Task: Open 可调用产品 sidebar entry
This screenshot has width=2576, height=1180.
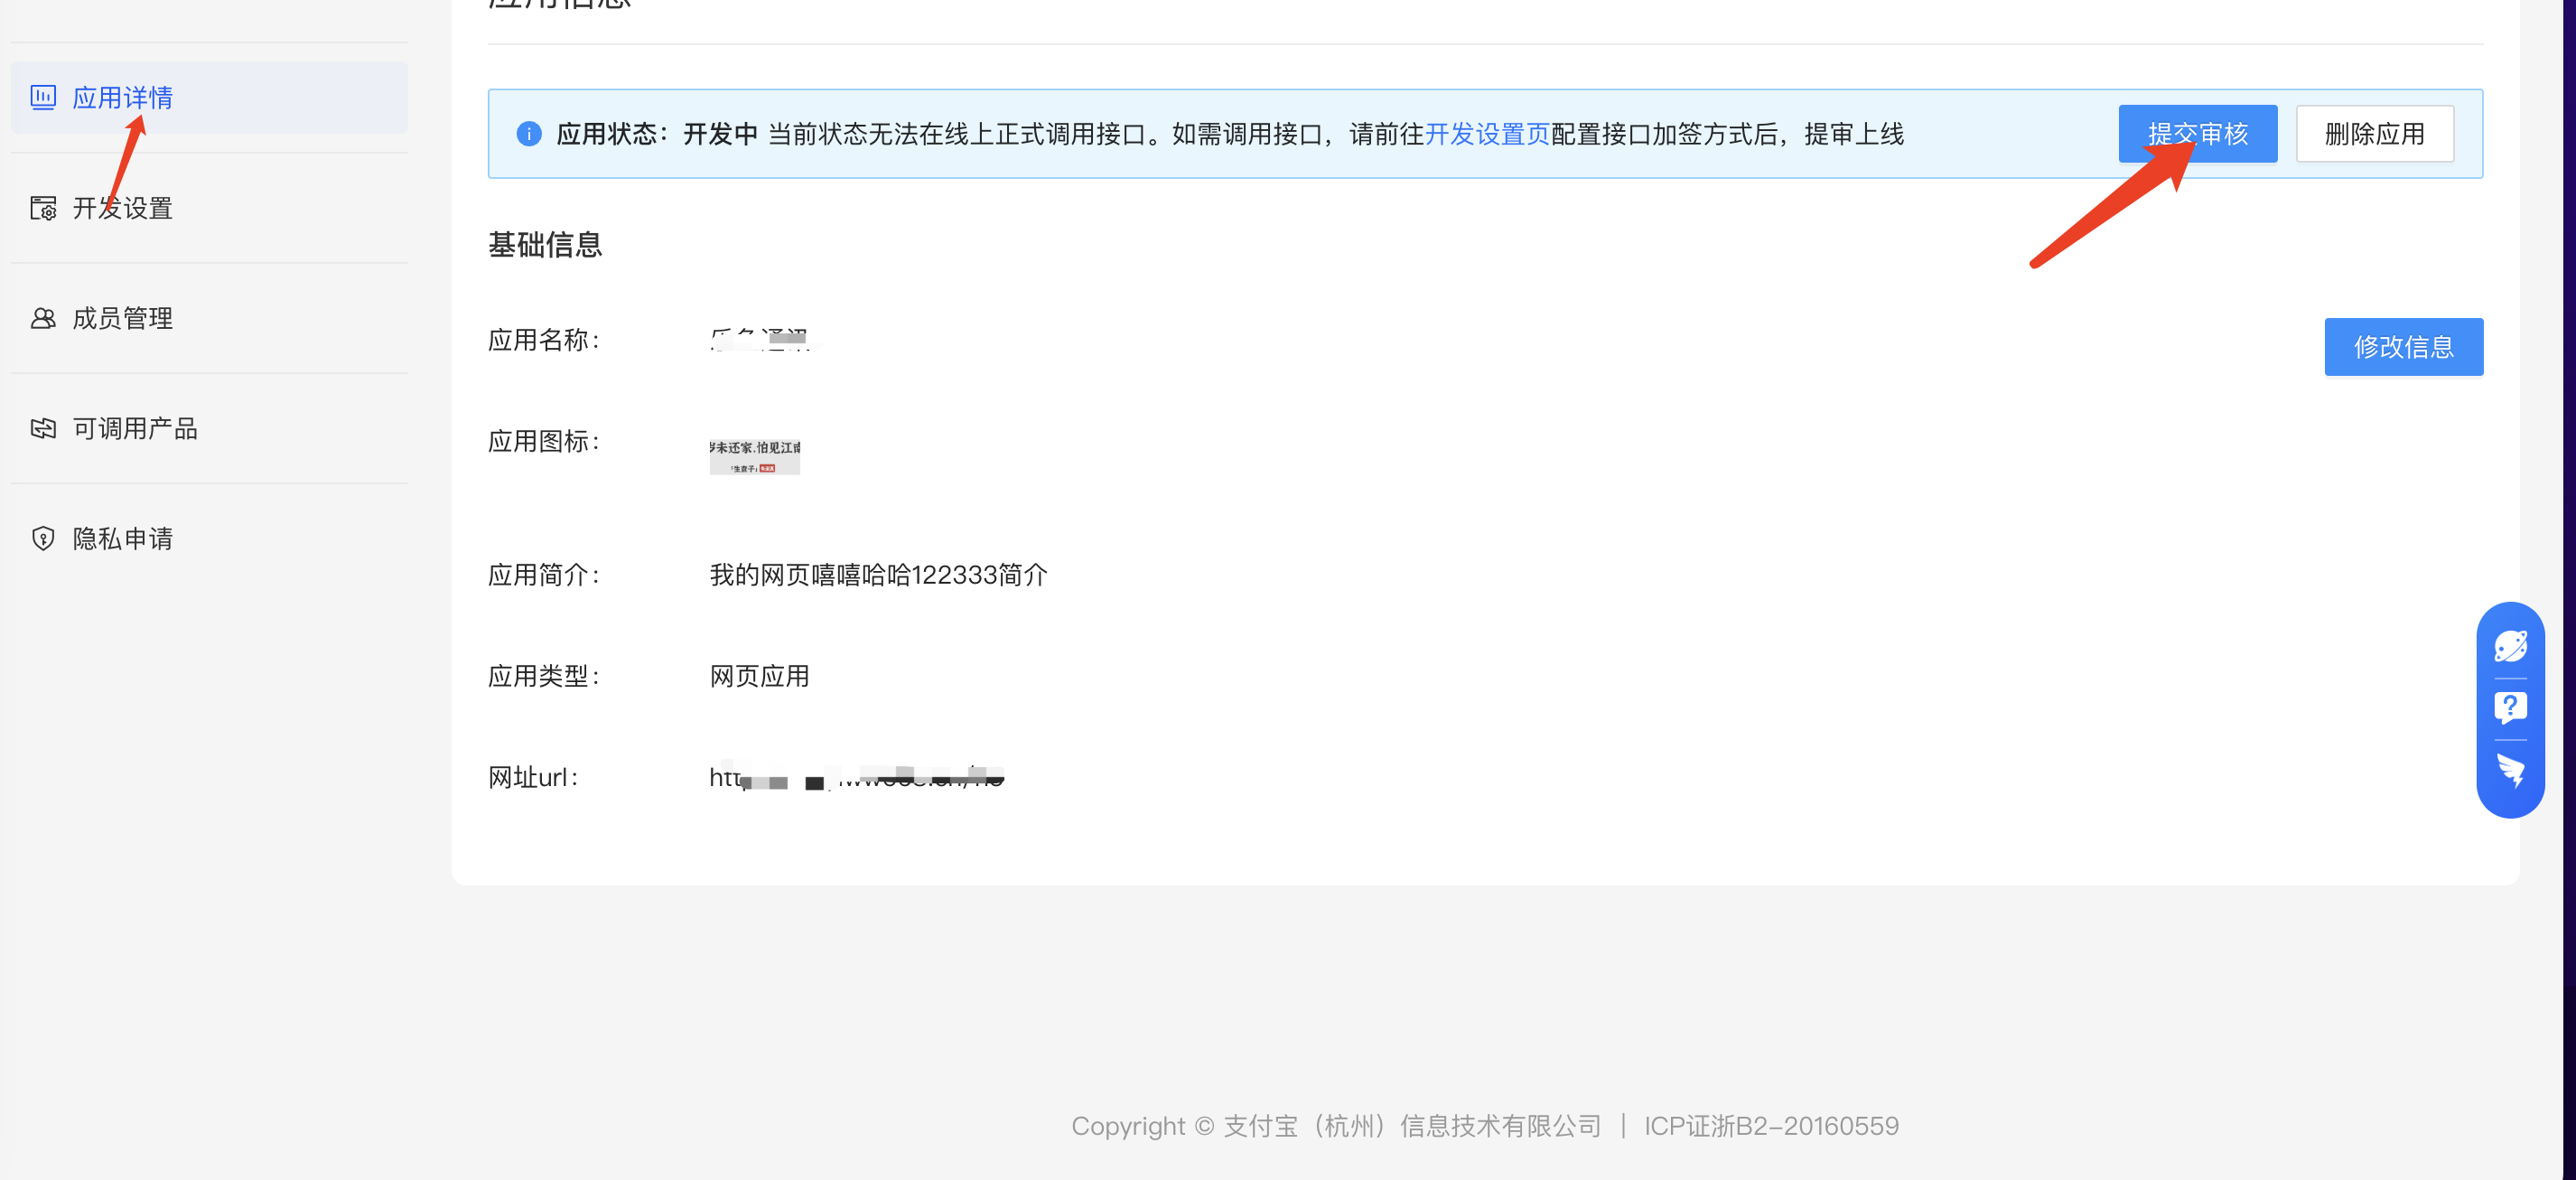Action: (209, 428)
